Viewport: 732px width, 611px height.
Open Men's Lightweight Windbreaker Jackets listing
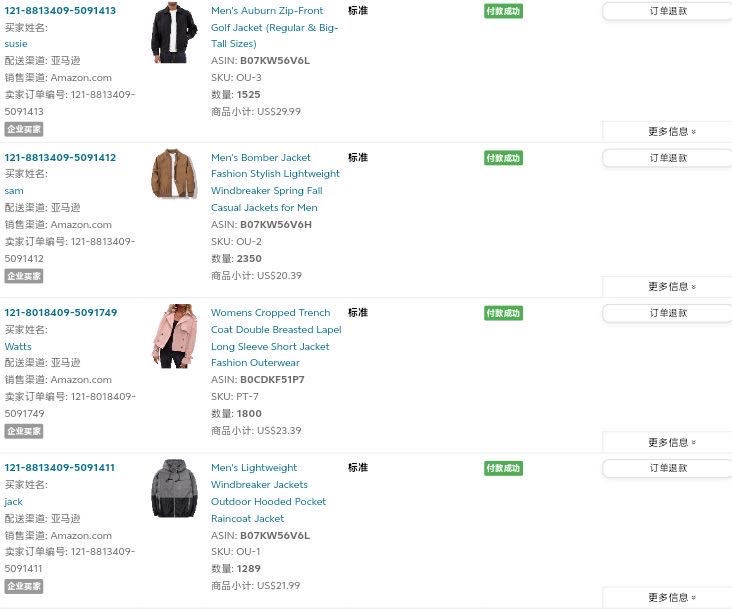click(x=268, y=493)
